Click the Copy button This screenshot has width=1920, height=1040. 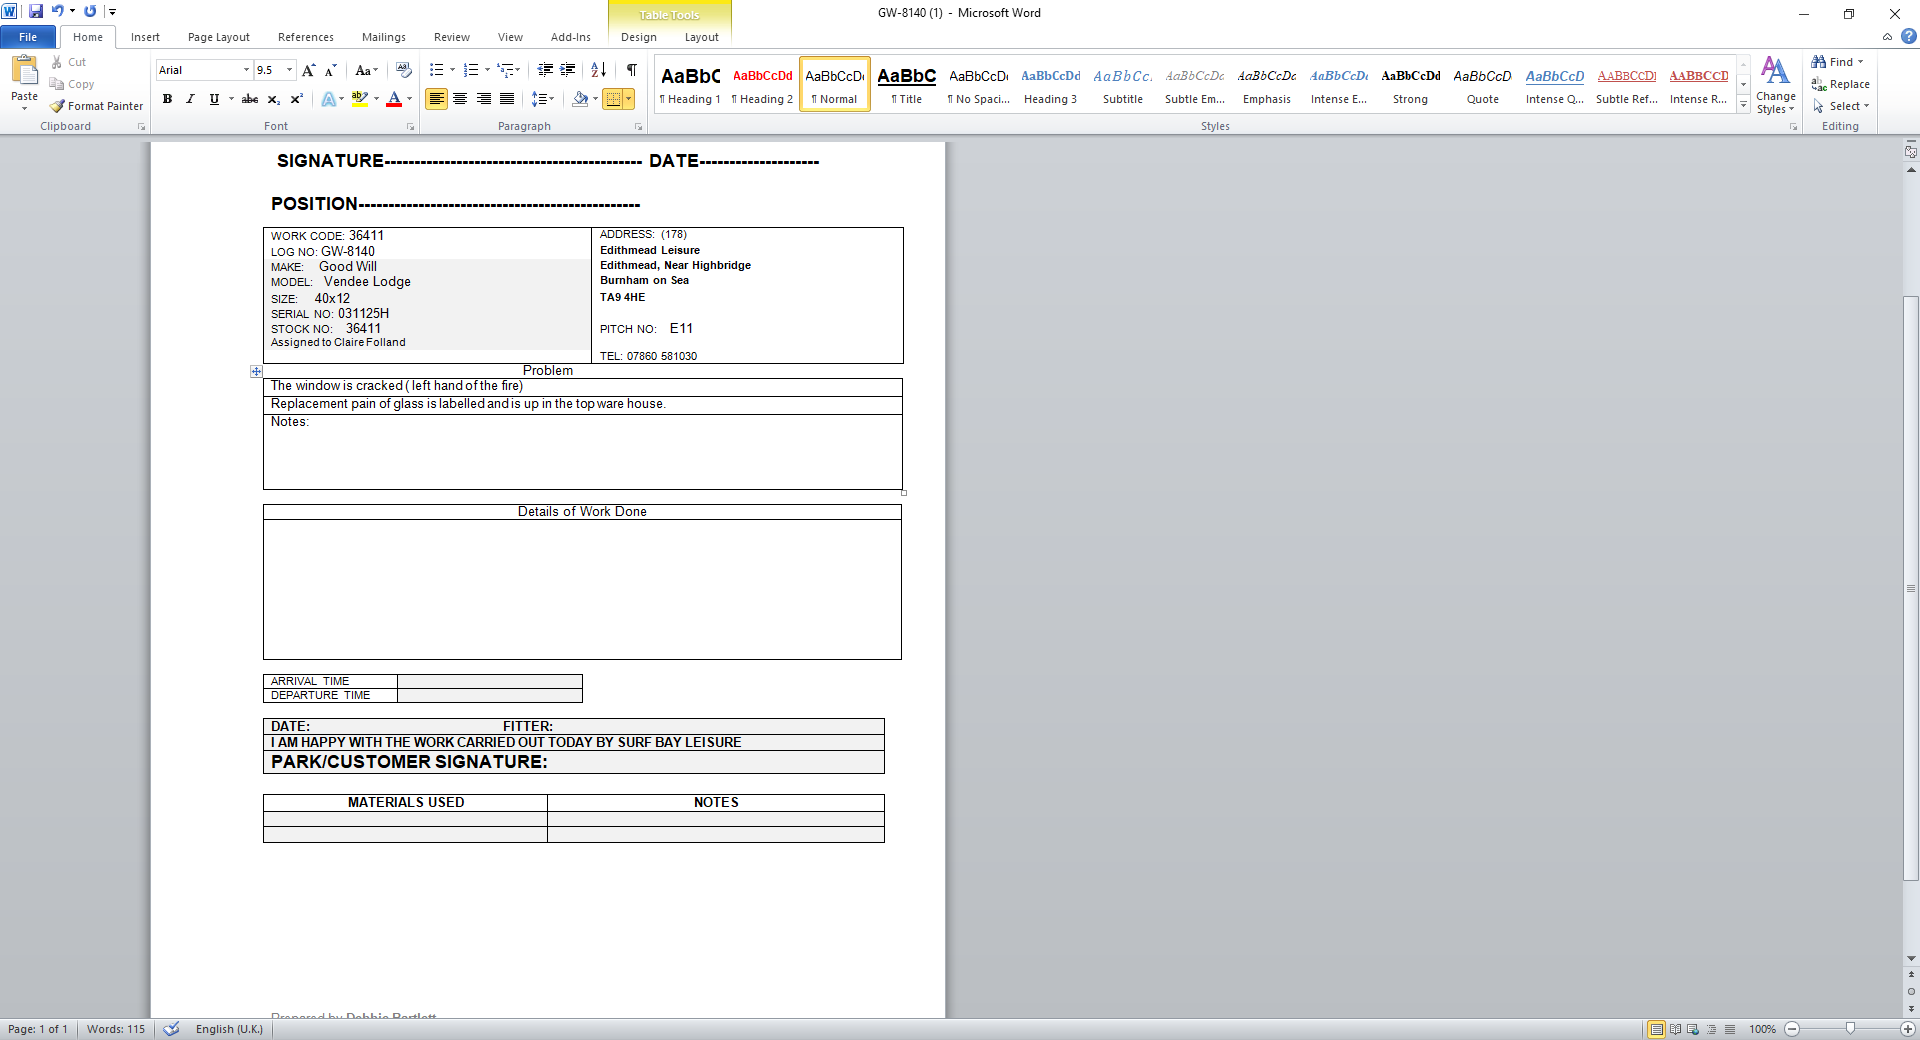pos(72,84)
